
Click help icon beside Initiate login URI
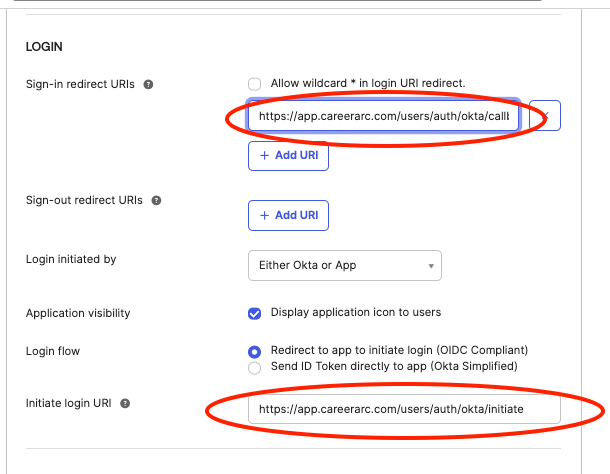pos(125,403)
